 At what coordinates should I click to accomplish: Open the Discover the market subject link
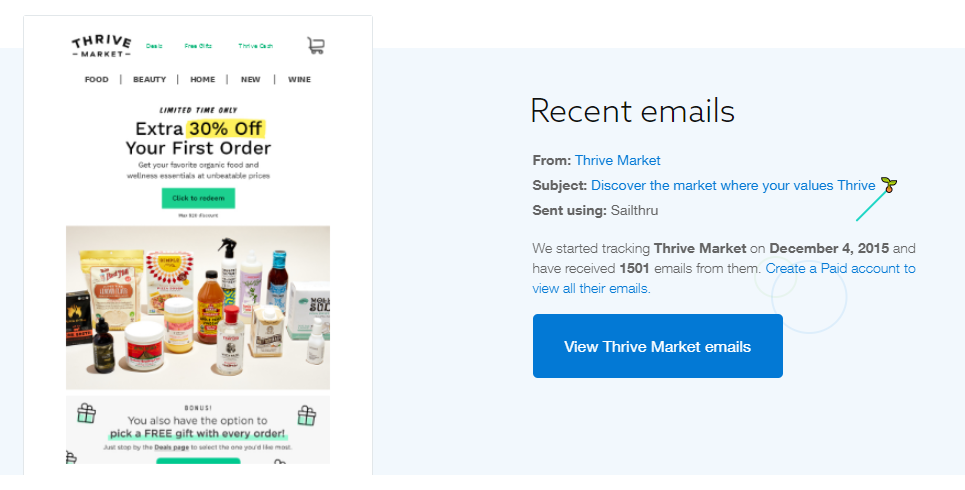click(733, 185)
